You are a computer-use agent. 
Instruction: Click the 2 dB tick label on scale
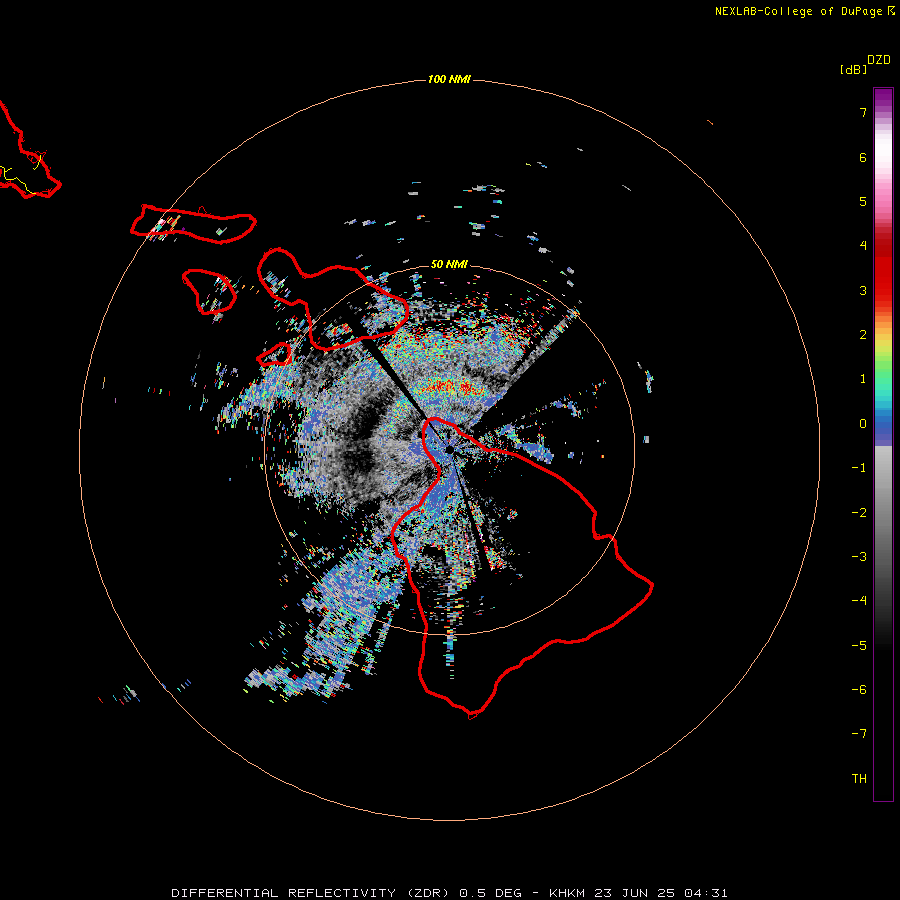863,335
